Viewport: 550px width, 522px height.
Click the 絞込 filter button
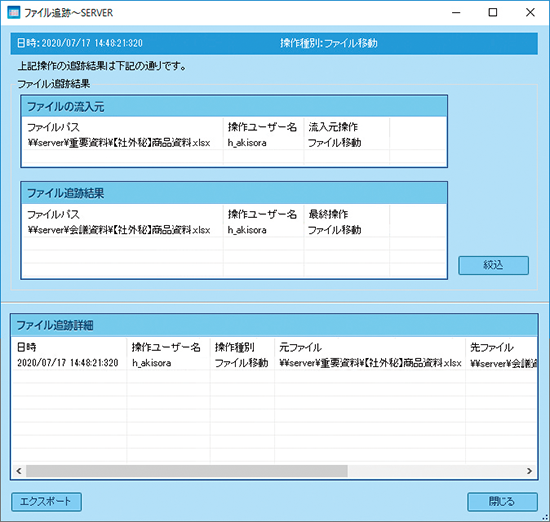coord(493,265)
